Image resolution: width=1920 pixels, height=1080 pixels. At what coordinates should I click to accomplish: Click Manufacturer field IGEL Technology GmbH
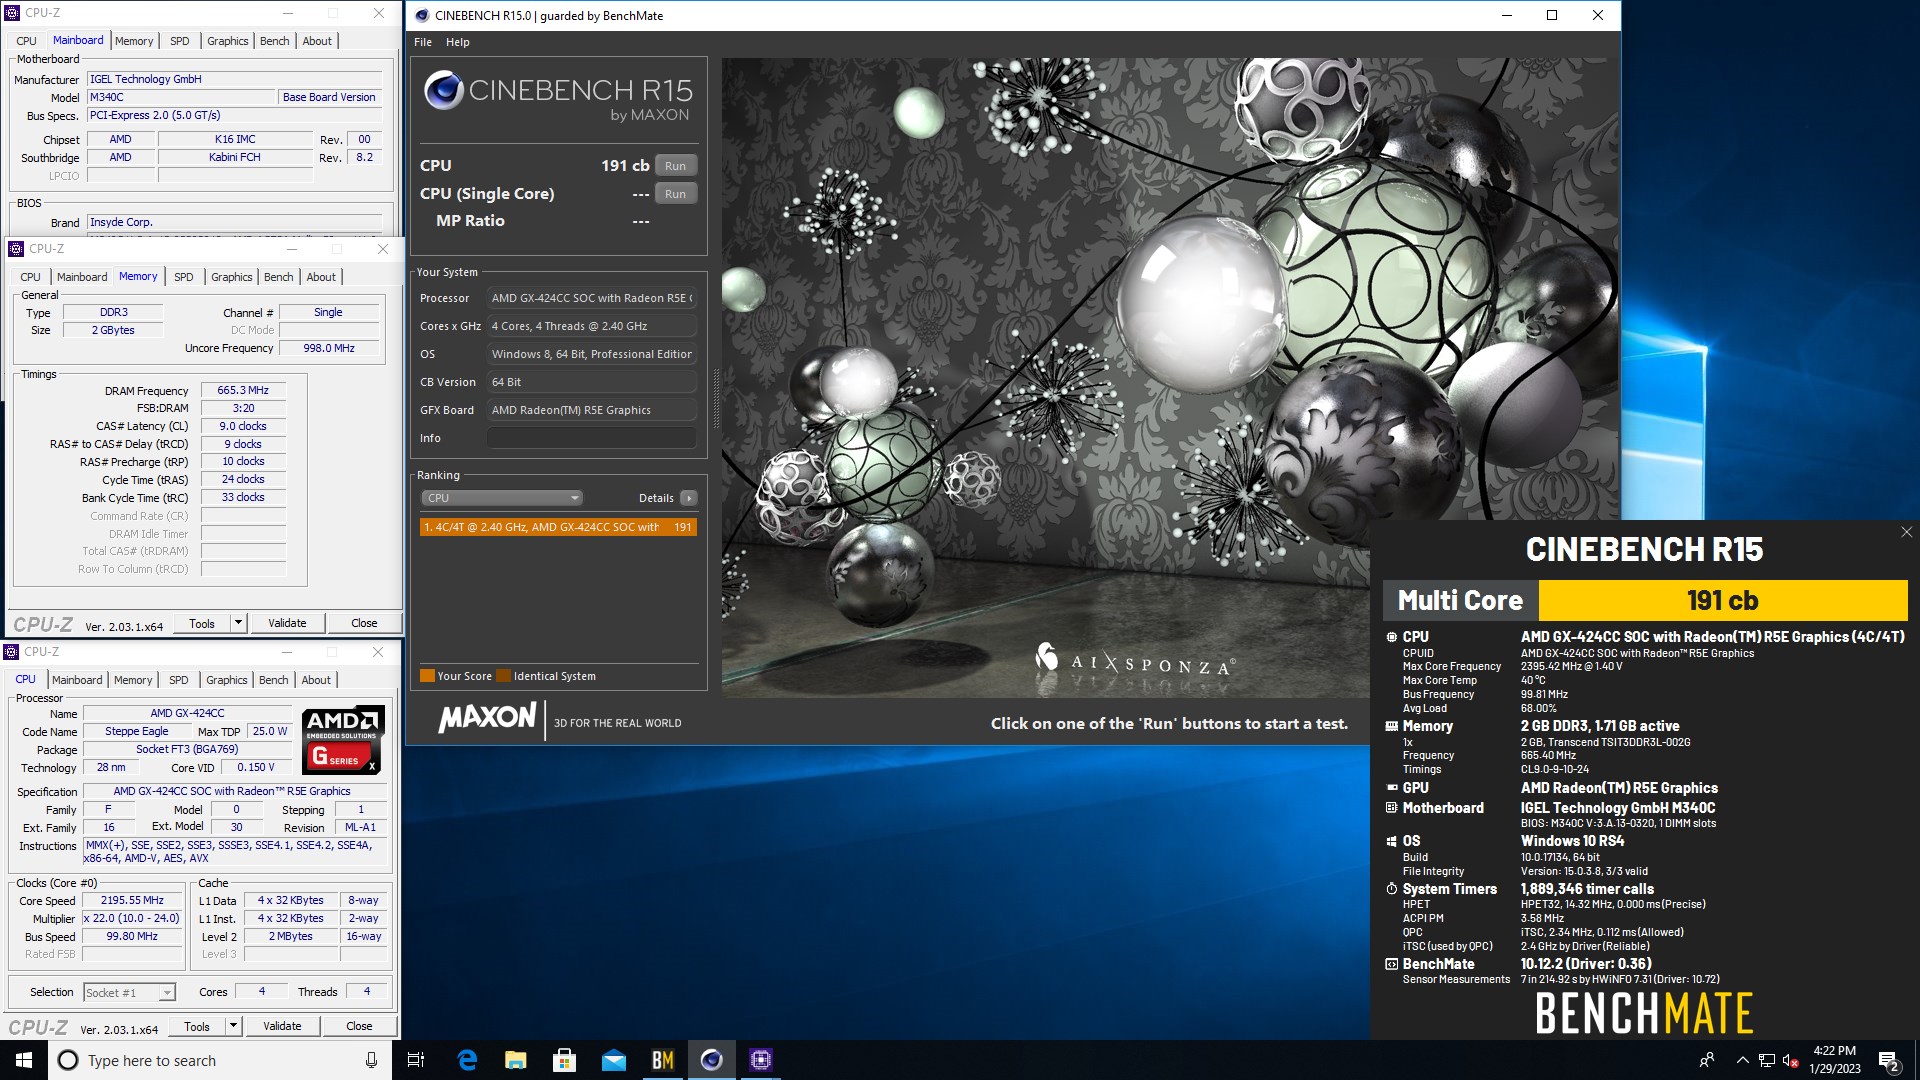click(234, 79)
